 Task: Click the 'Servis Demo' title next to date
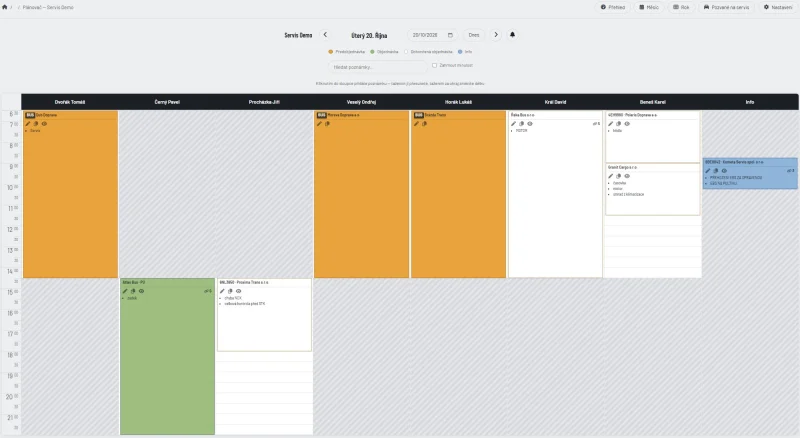click(298, 35)
